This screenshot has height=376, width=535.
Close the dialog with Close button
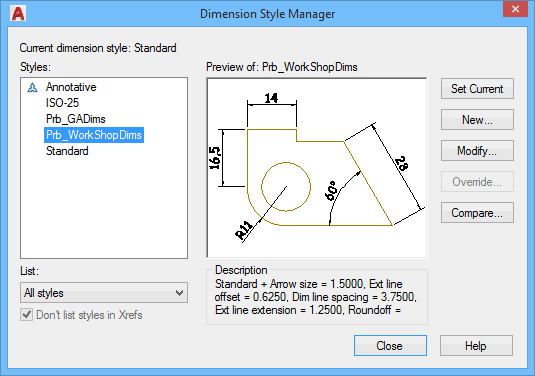(390, 346)
